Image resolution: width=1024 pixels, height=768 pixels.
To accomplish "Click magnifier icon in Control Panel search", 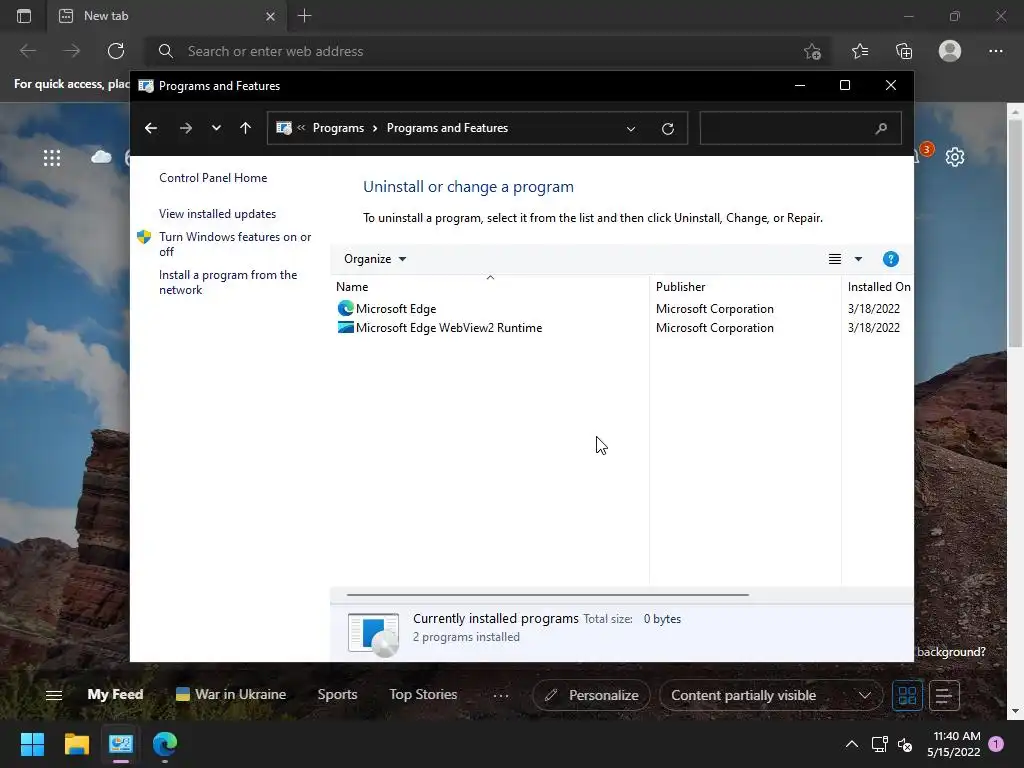I will (x=881, y=128).
